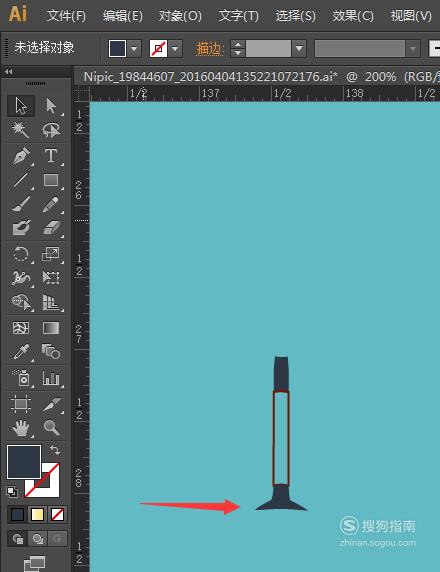This screenshot has height=572, width=440.
Task: Select the Hand tool
Action: click(x=21, y=428)
